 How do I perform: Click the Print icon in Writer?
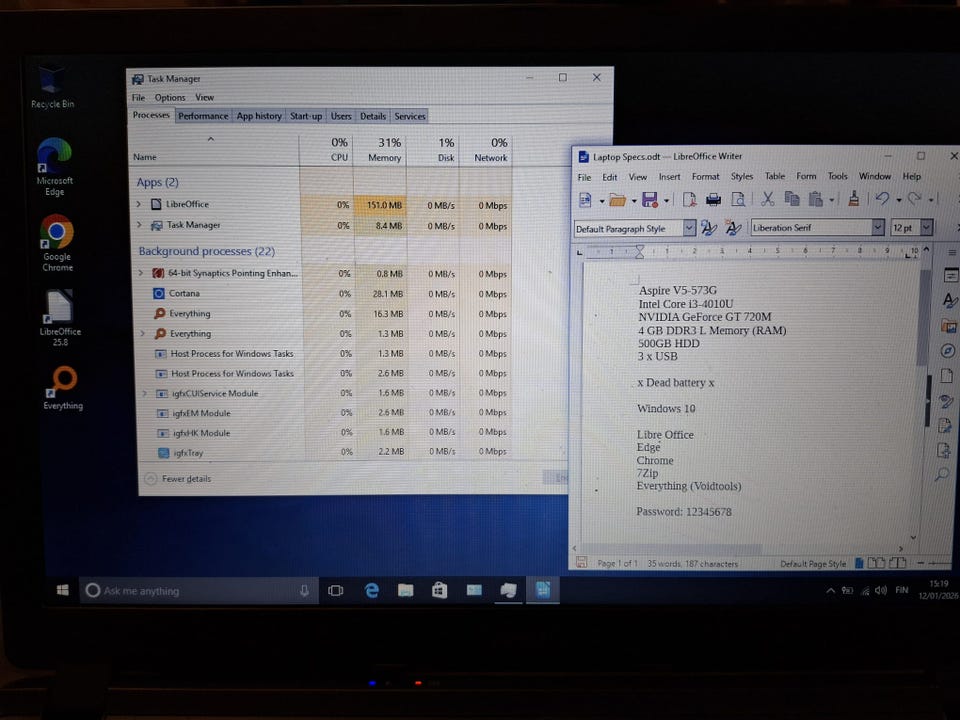pyautogui.click(x=713, y=200)
